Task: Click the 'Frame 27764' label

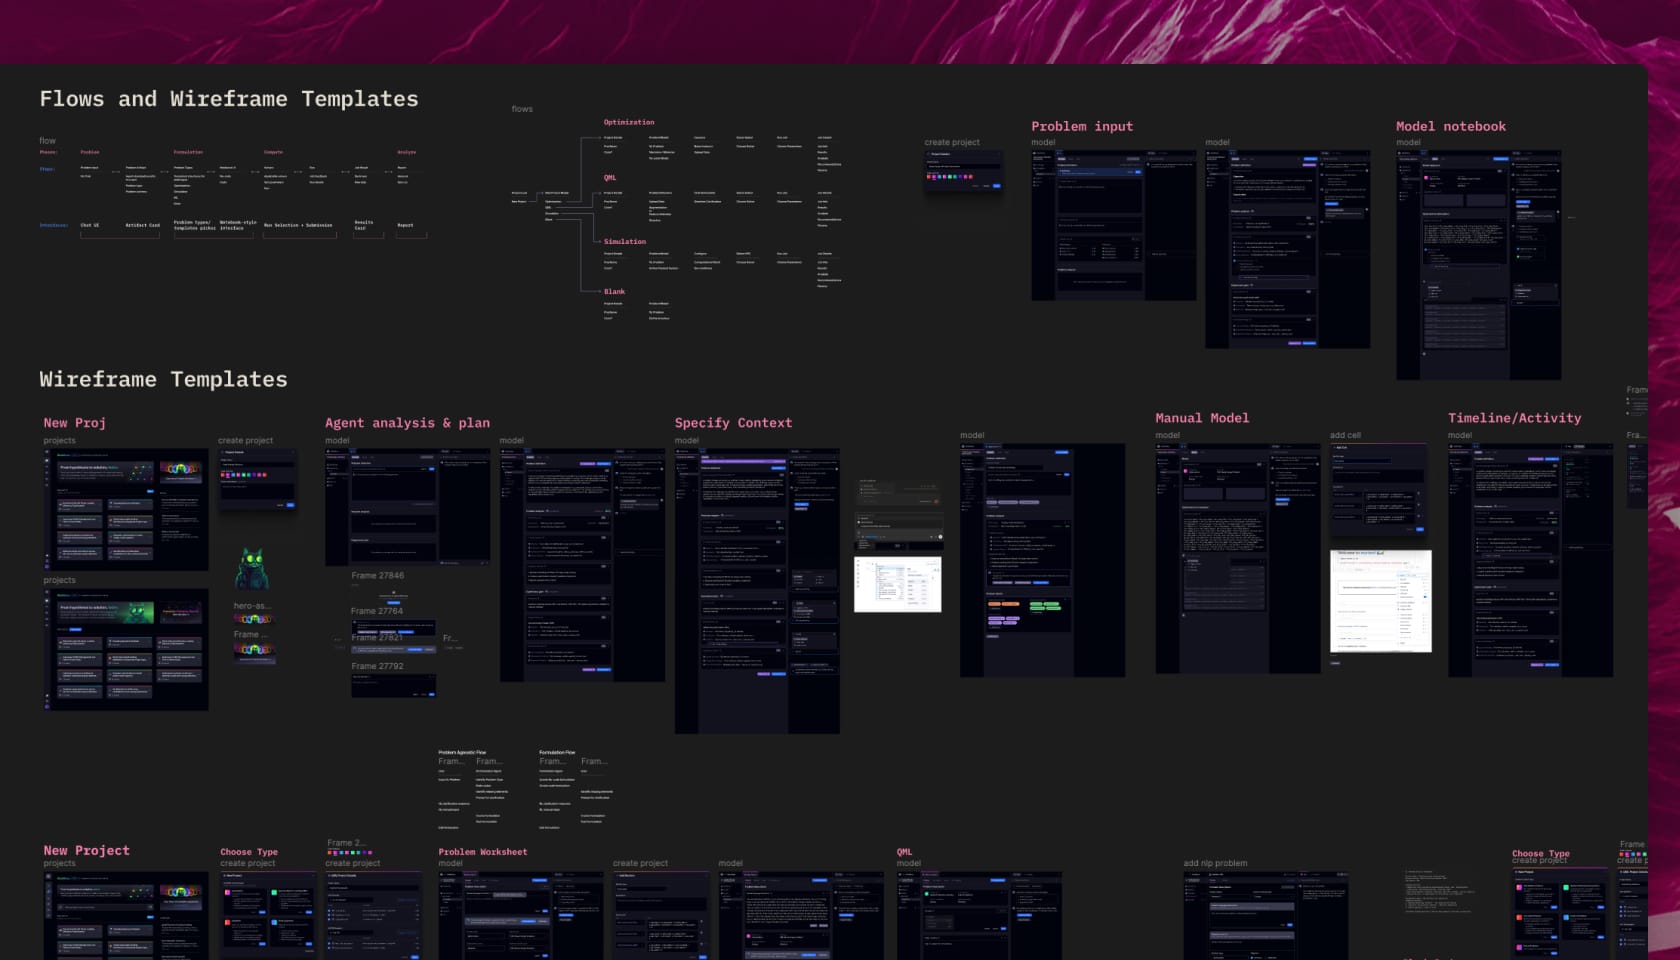Action: coord(377,611)
